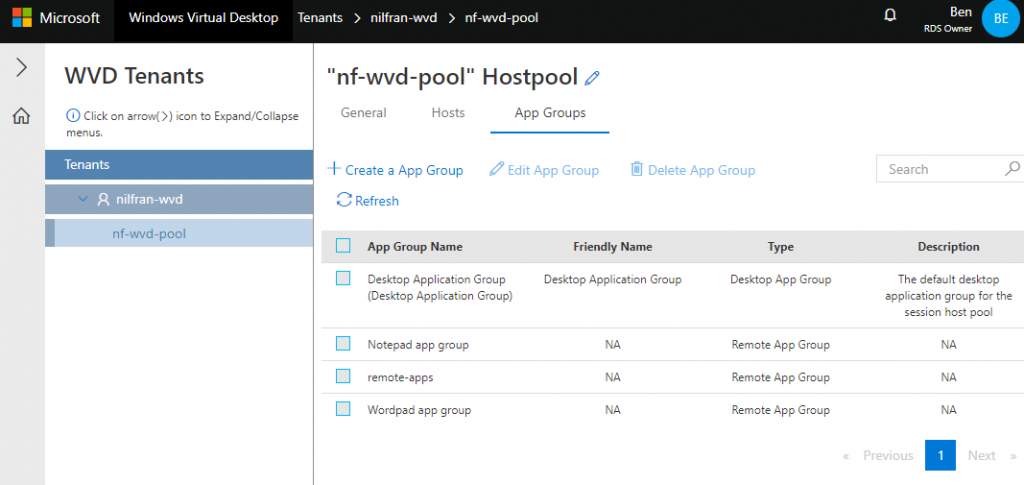Click the Delete App Group trash icon
The width and height of the screenshot is (1024, 485).
pos(636,169)
